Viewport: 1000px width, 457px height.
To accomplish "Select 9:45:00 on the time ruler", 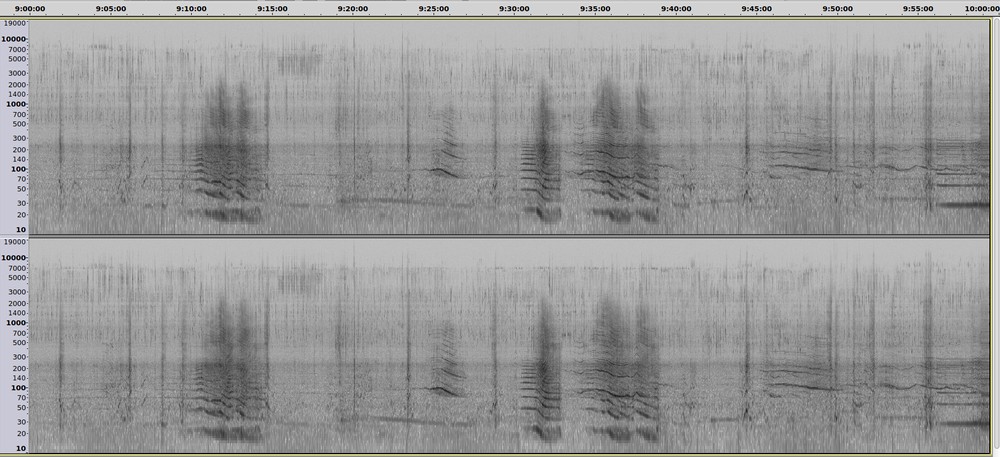I will pyautogui.click(x=757, y=8).
